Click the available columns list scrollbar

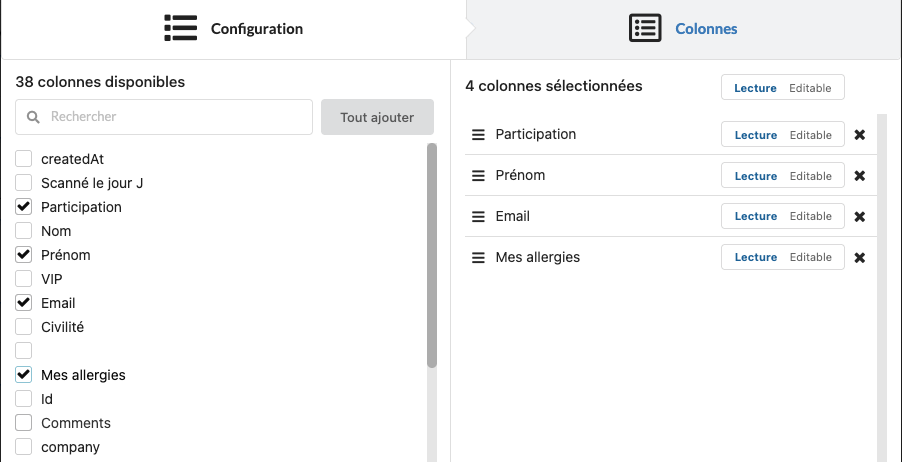click(432, 256)
